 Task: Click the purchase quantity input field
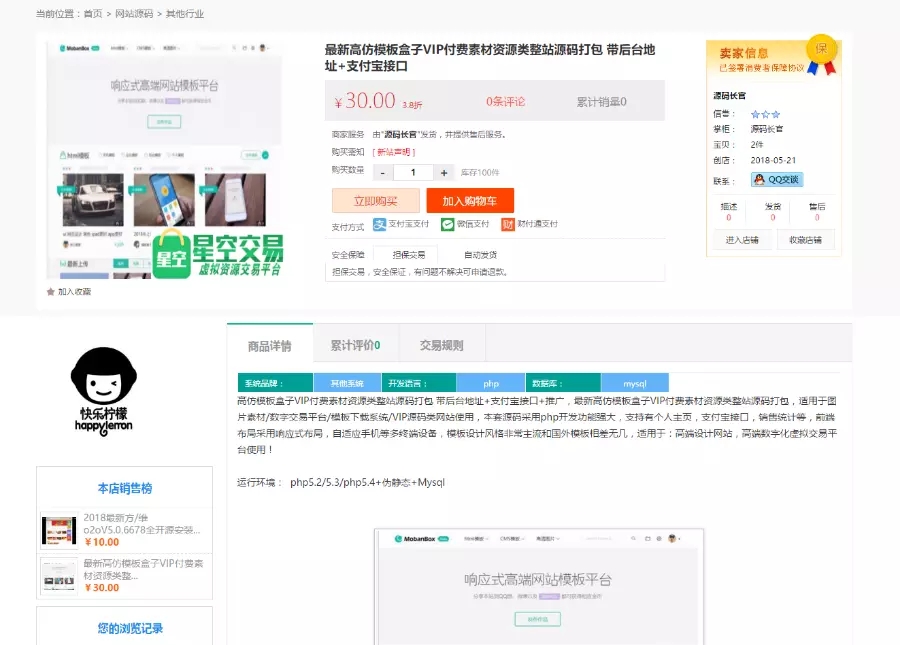click(414, 172)
